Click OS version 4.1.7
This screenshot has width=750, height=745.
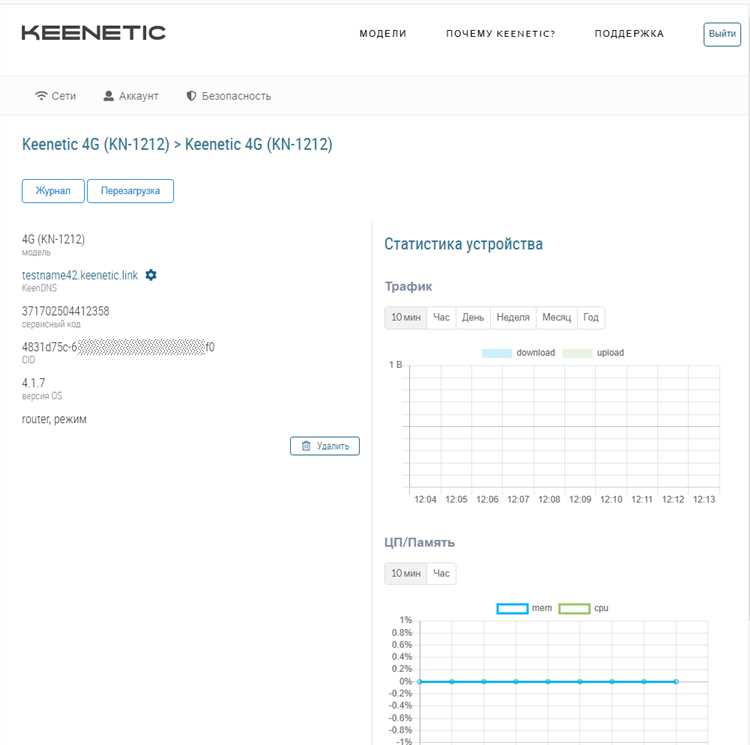(x=33, y=383)
